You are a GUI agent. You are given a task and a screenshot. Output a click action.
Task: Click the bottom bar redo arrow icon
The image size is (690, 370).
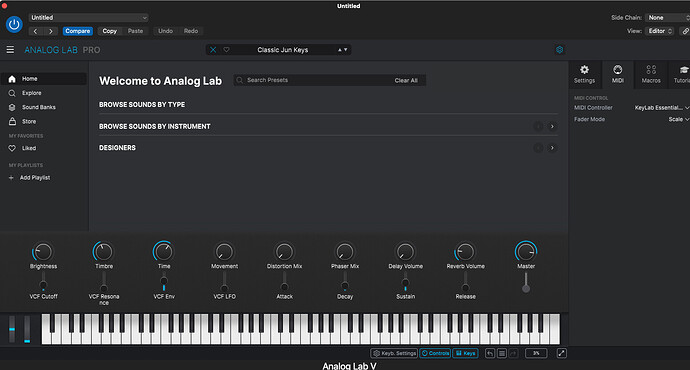[x=514, y=353]
